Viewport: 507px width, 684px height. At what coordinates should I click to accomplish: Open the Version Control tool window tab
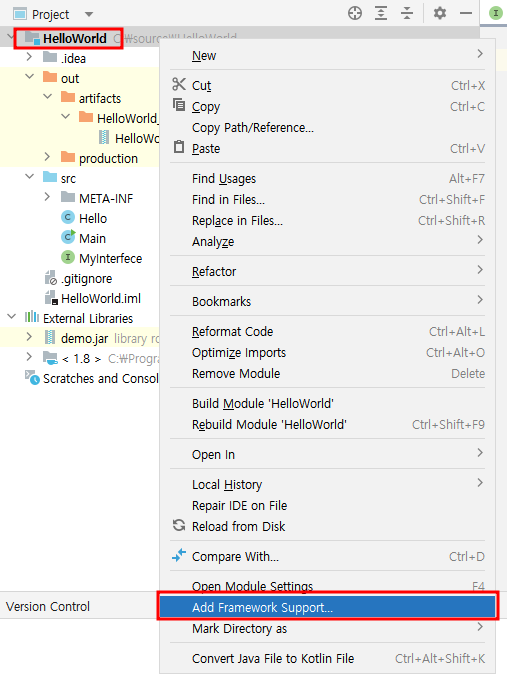(48, 606)
